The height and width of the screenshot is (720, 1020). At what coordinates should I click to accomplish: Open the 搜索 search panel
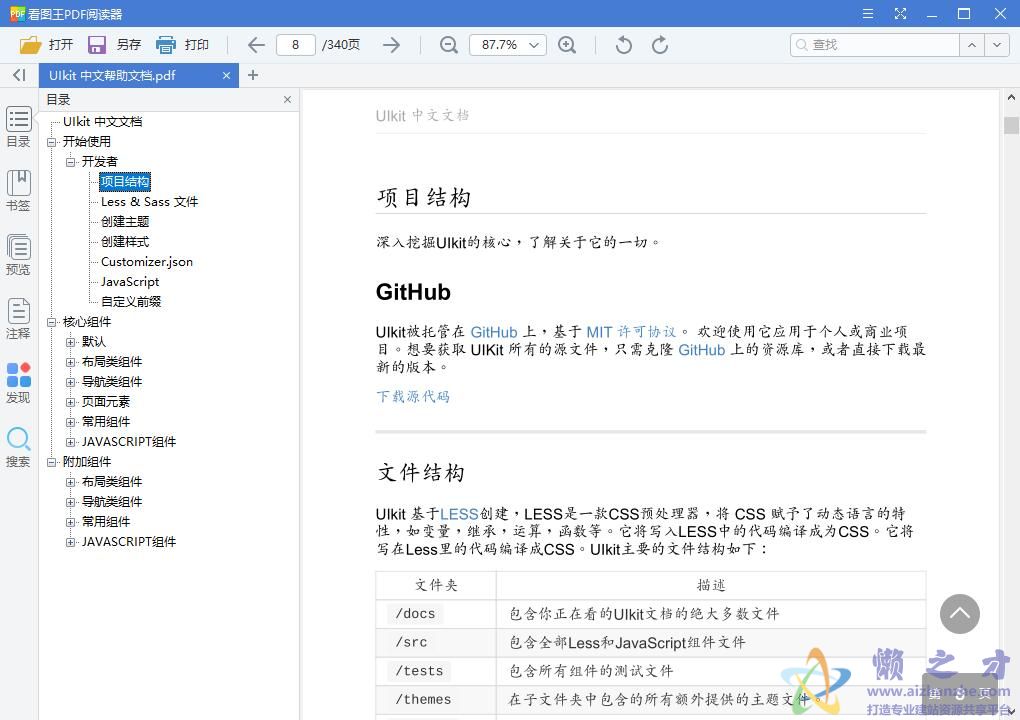tap(18, 444)
